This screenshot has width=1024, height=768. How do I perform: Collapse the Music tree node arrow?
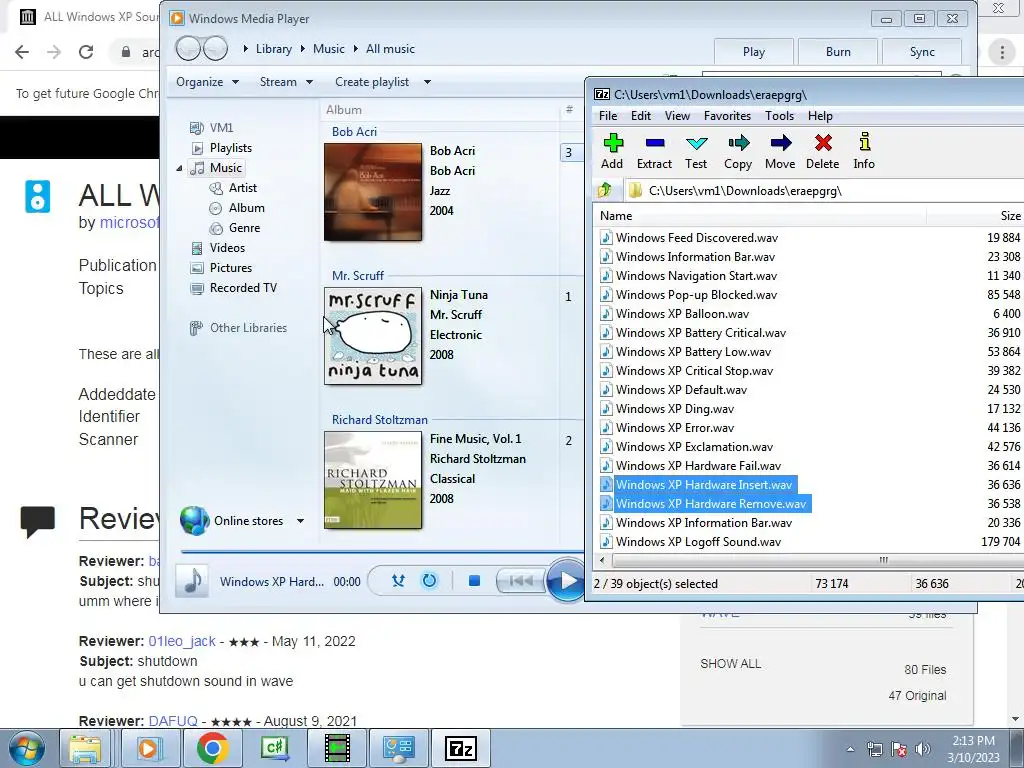[179, 168]
